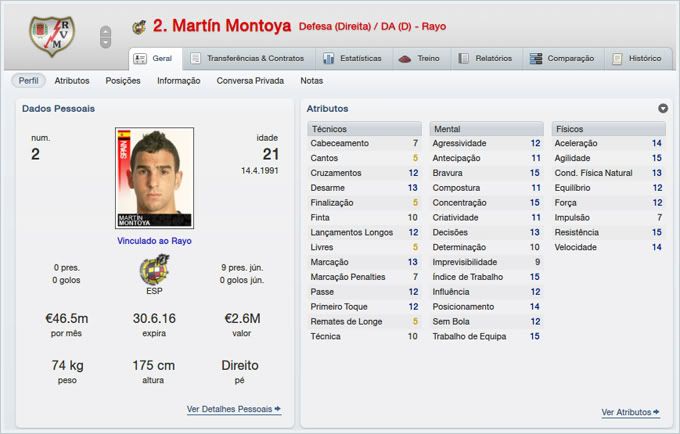The height and width of the screenshot is (434, 680).
Task: Expand the Atributos panel dropdown arrow
Action: (x=662, y=108)
